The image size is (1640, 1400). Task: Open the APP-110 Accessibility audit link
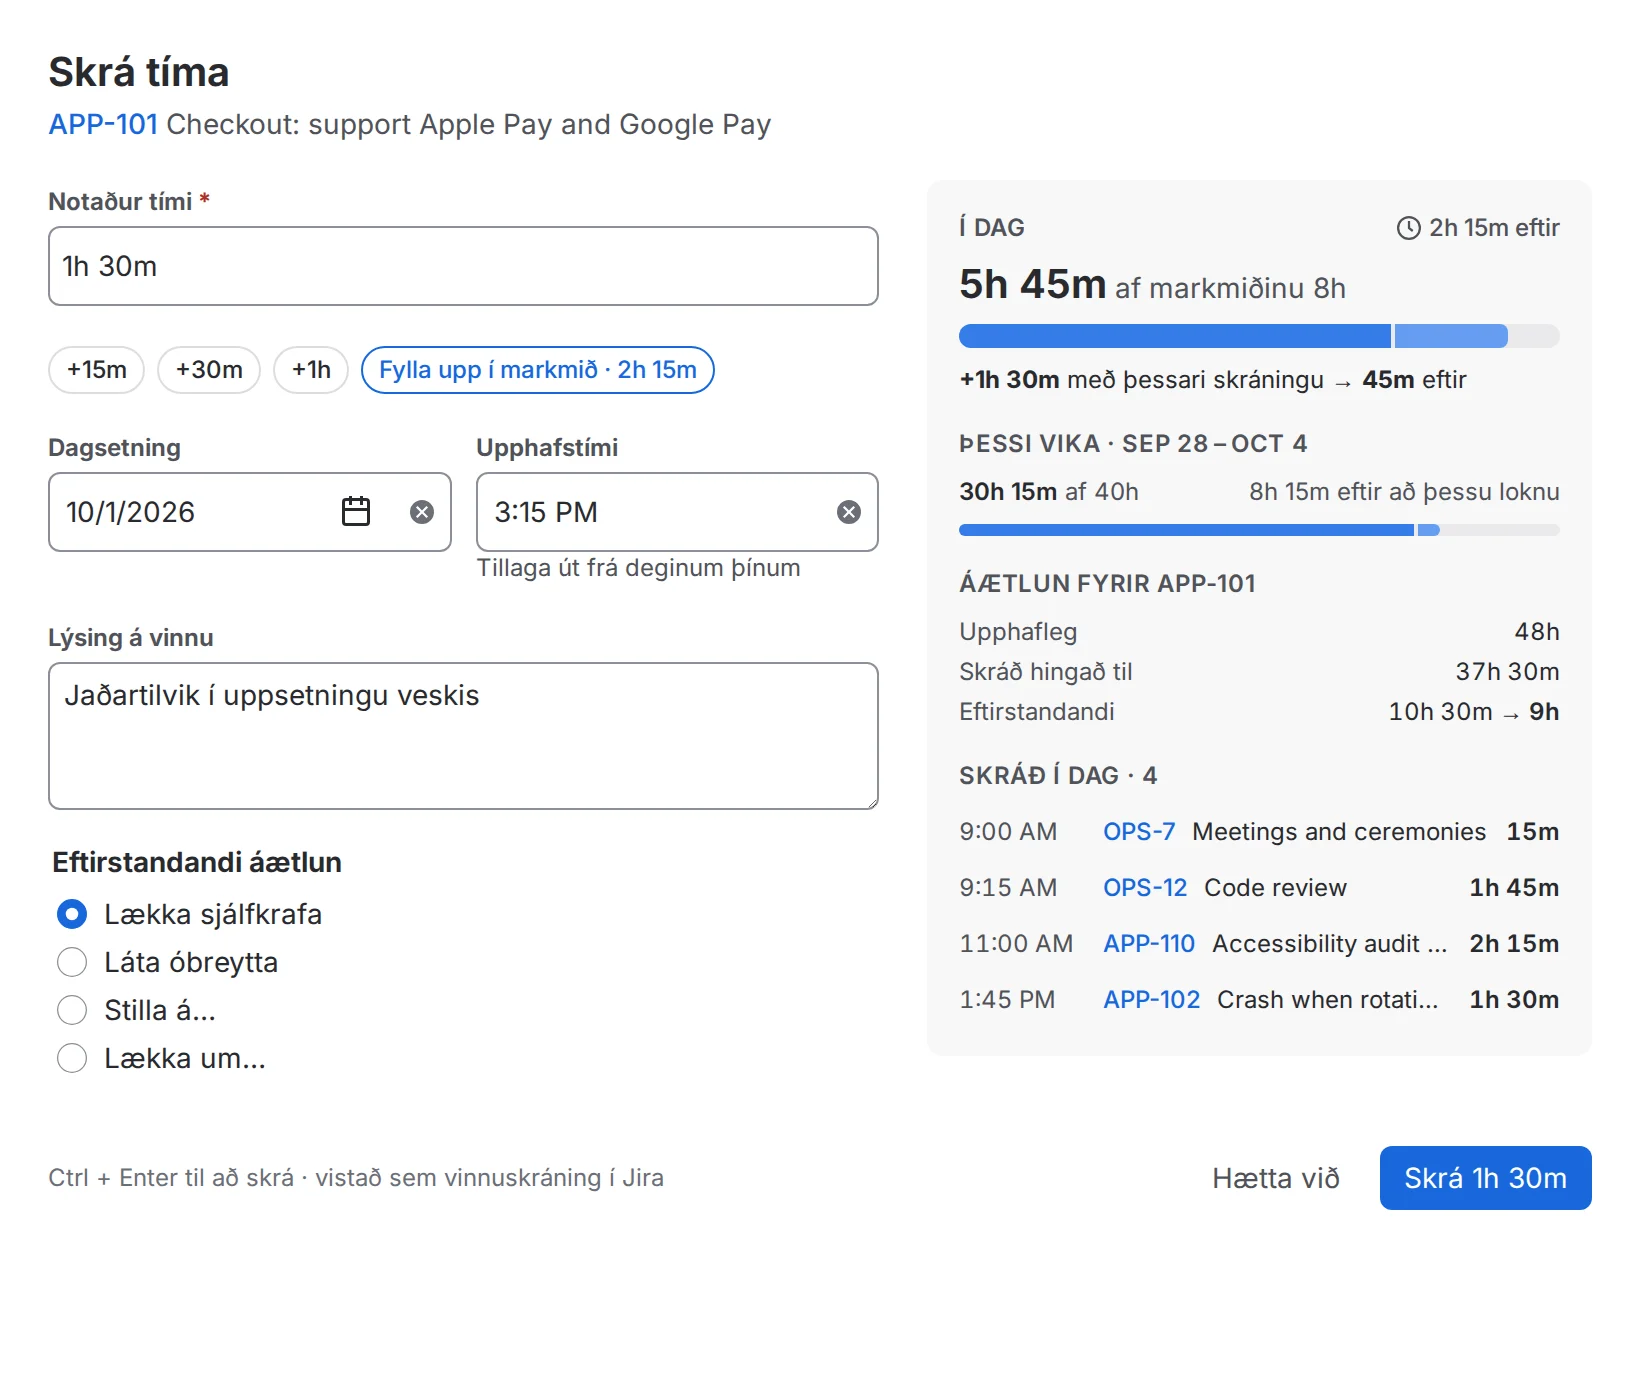pyautogui.click(x=1149, y=944)
